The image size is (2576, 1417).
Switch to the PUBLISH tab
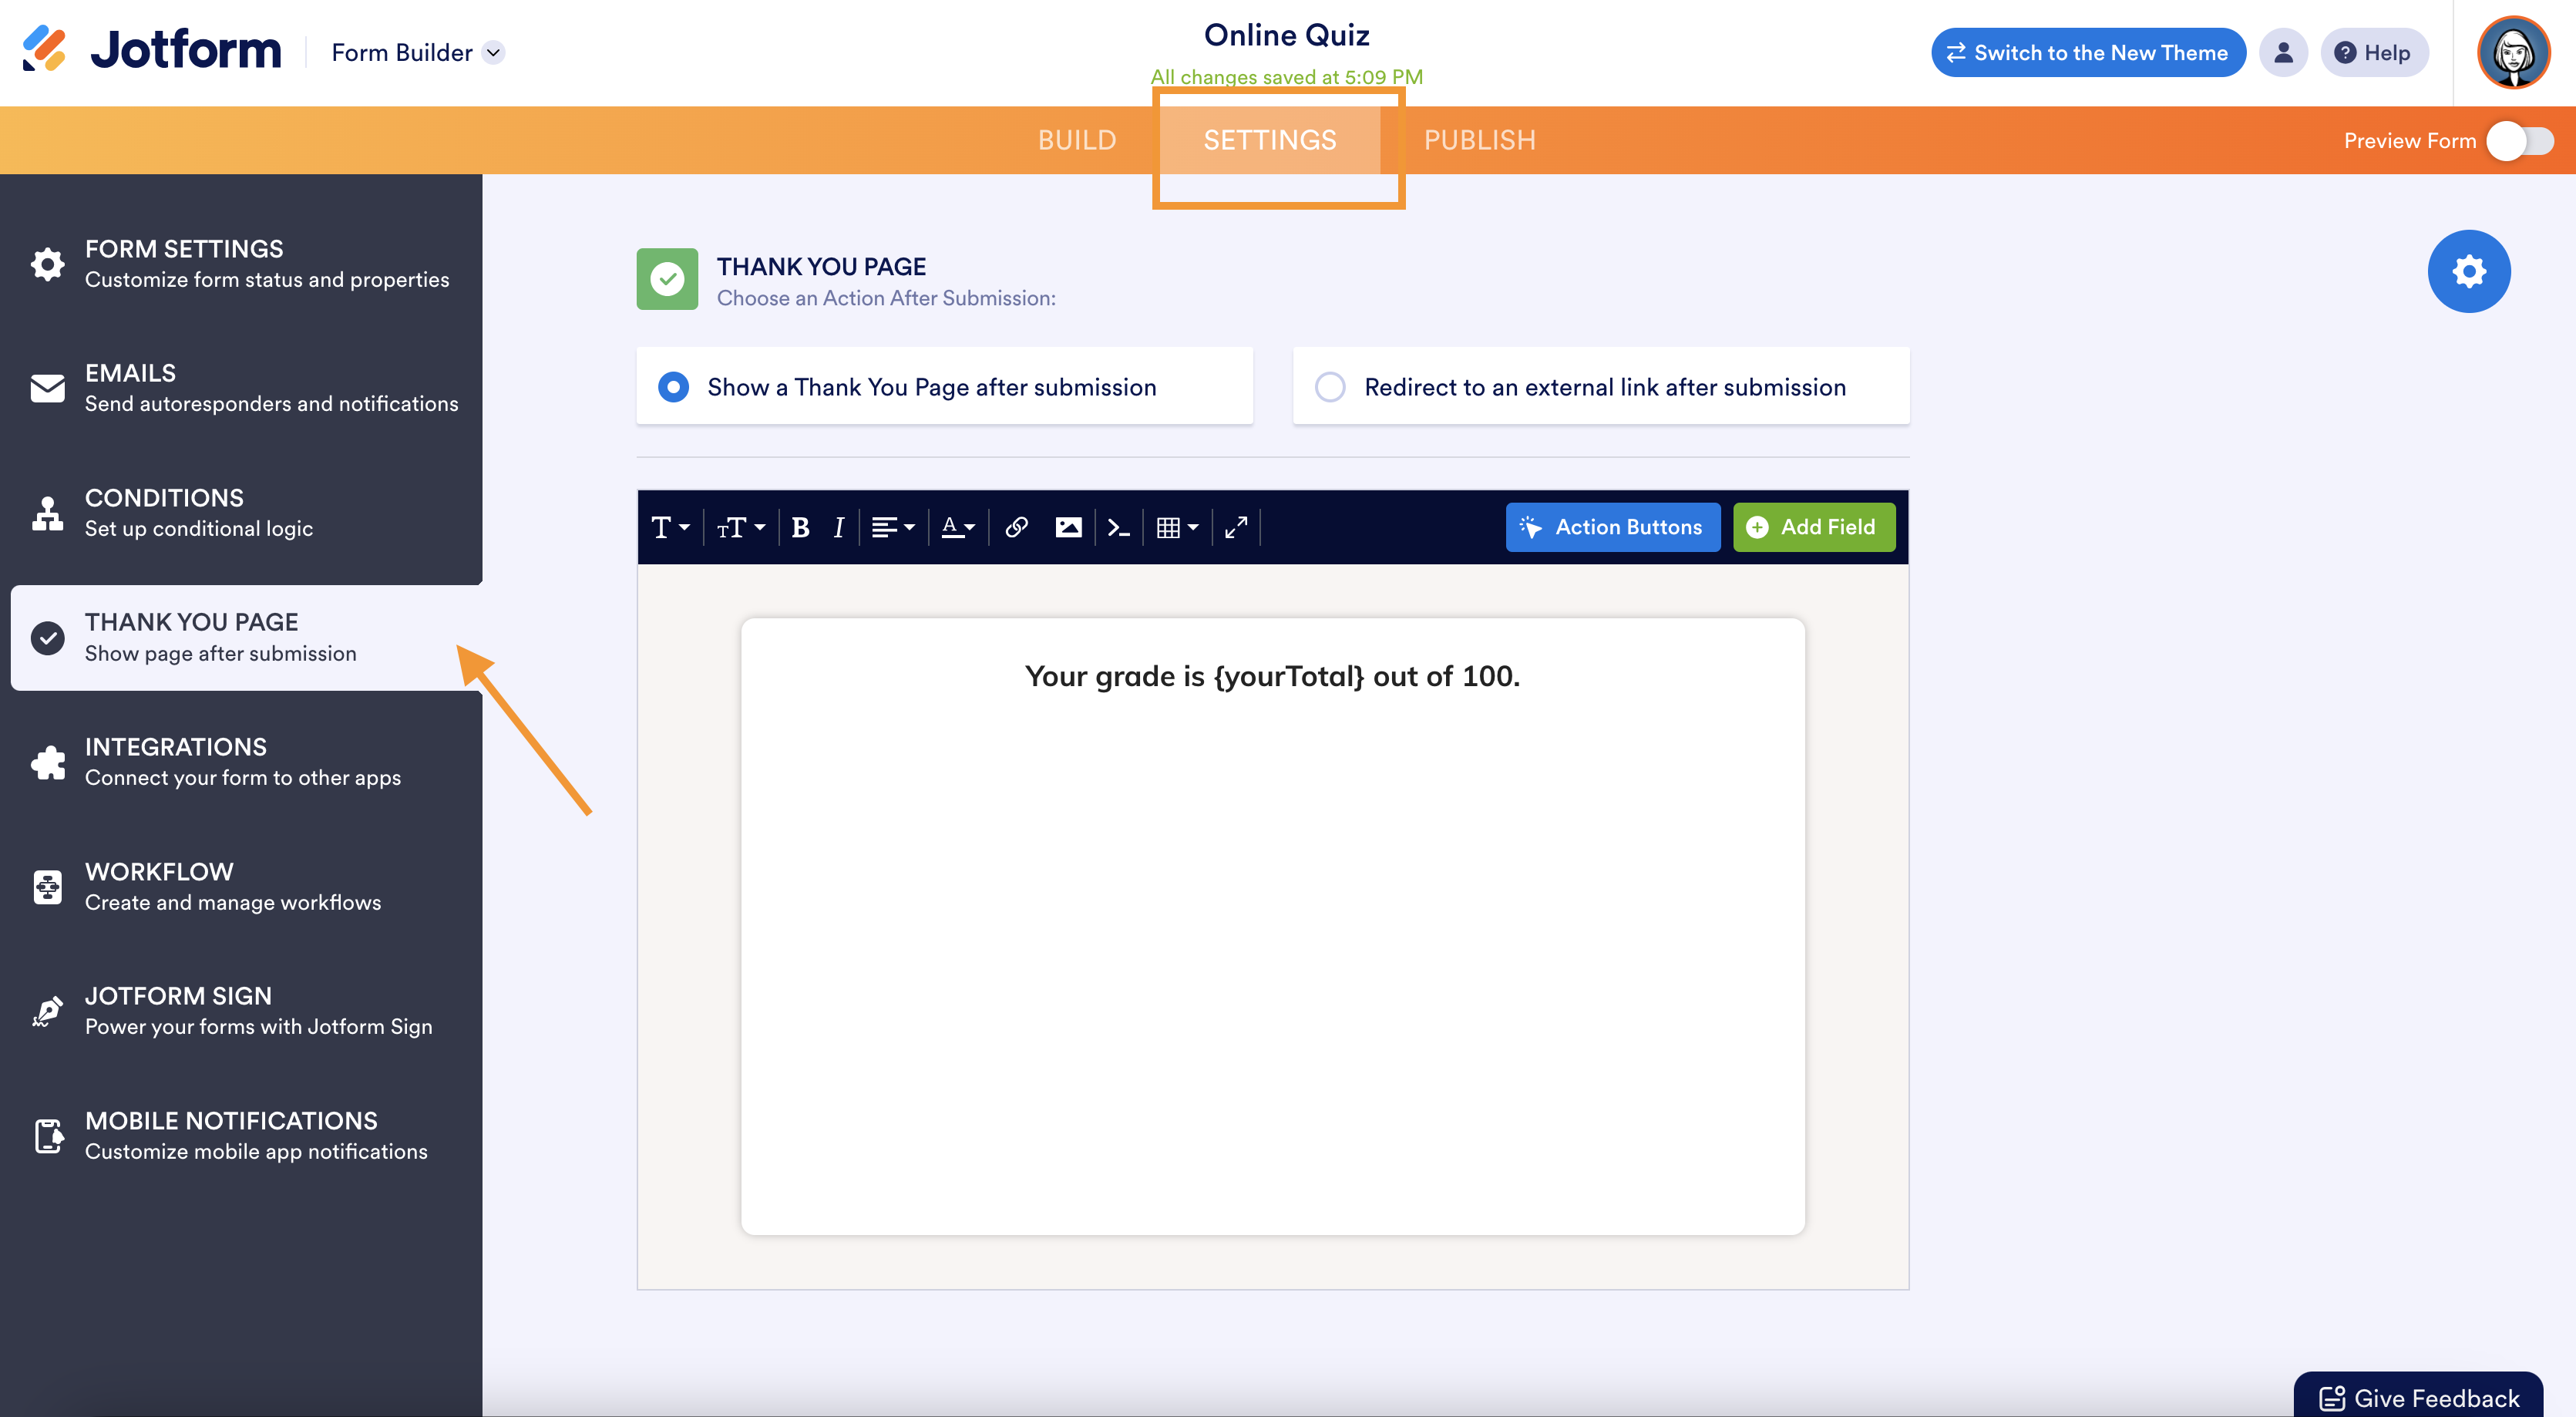pyautogui.click(x=1479, y=140)
